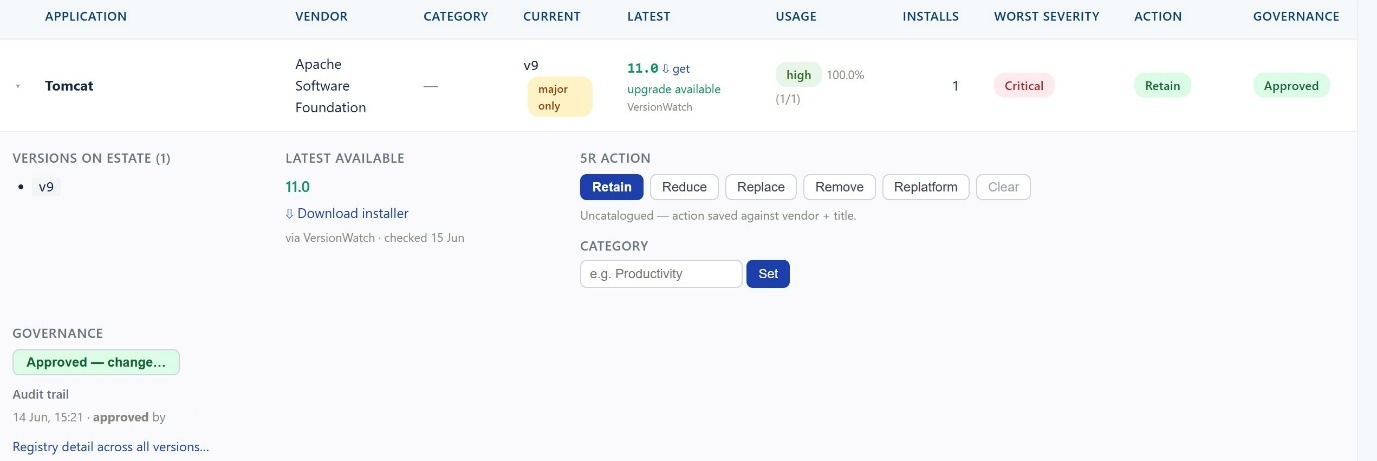Open the Download installer link
This screenshot has width=1377, height=461.
[347, 213]
